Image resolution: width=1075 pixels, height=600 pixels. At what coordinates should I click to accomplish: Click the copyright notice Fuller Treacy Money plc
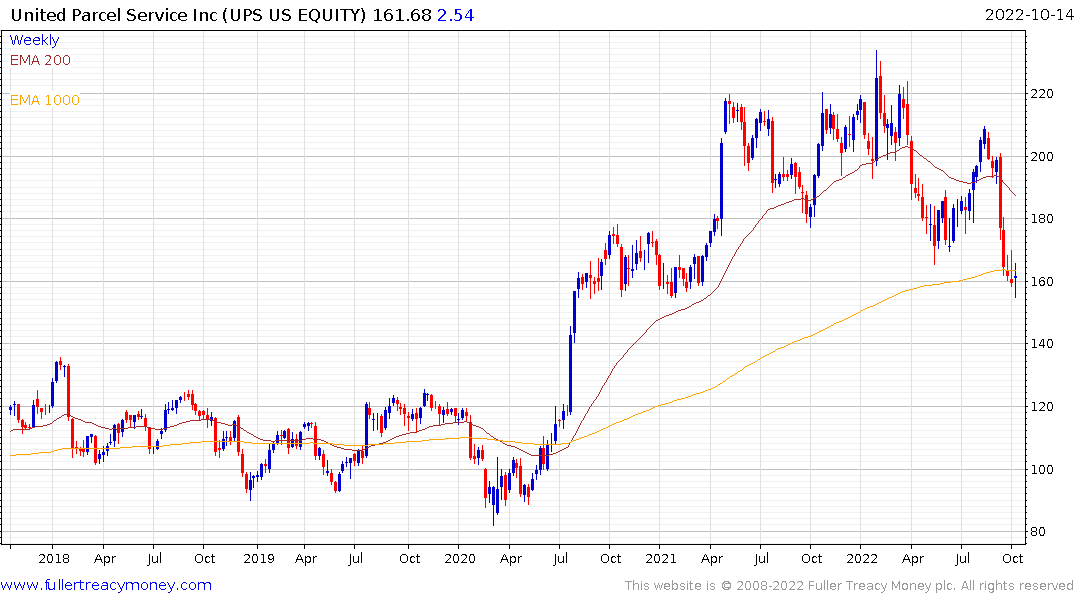tap(849, 586)
